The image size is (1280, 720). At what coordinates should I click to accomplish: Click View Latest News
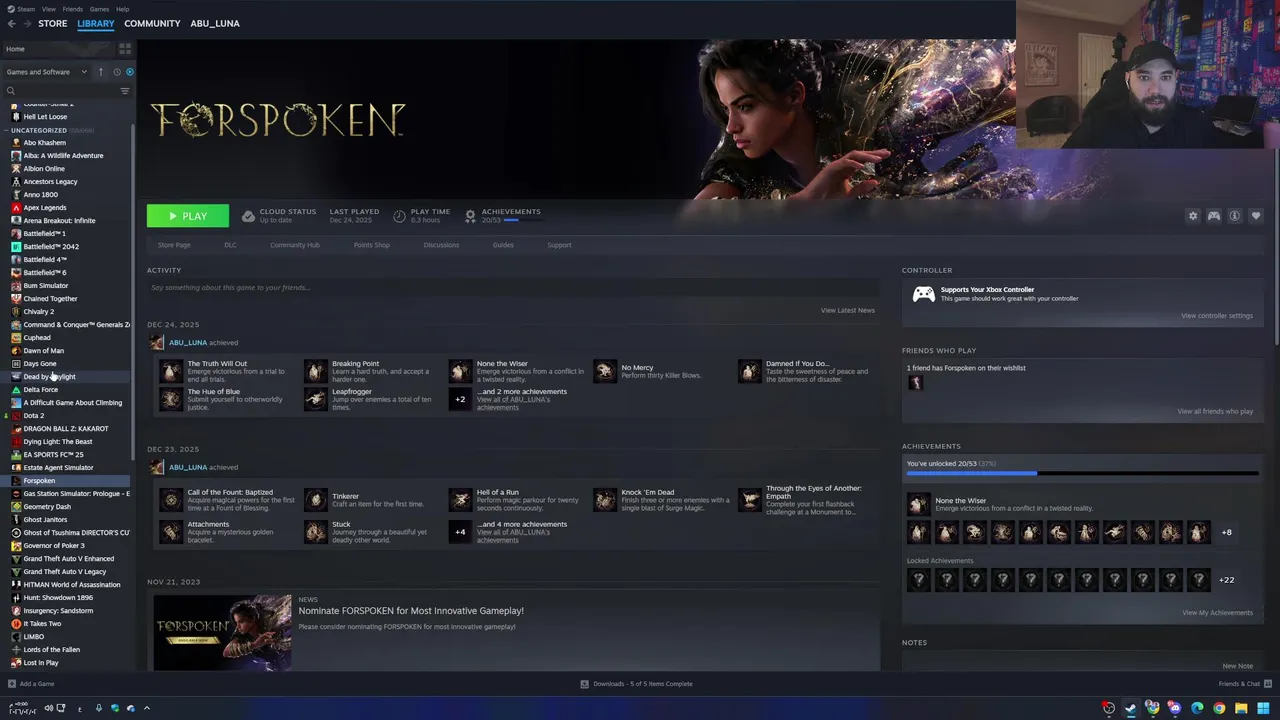[x=848, y=310]
